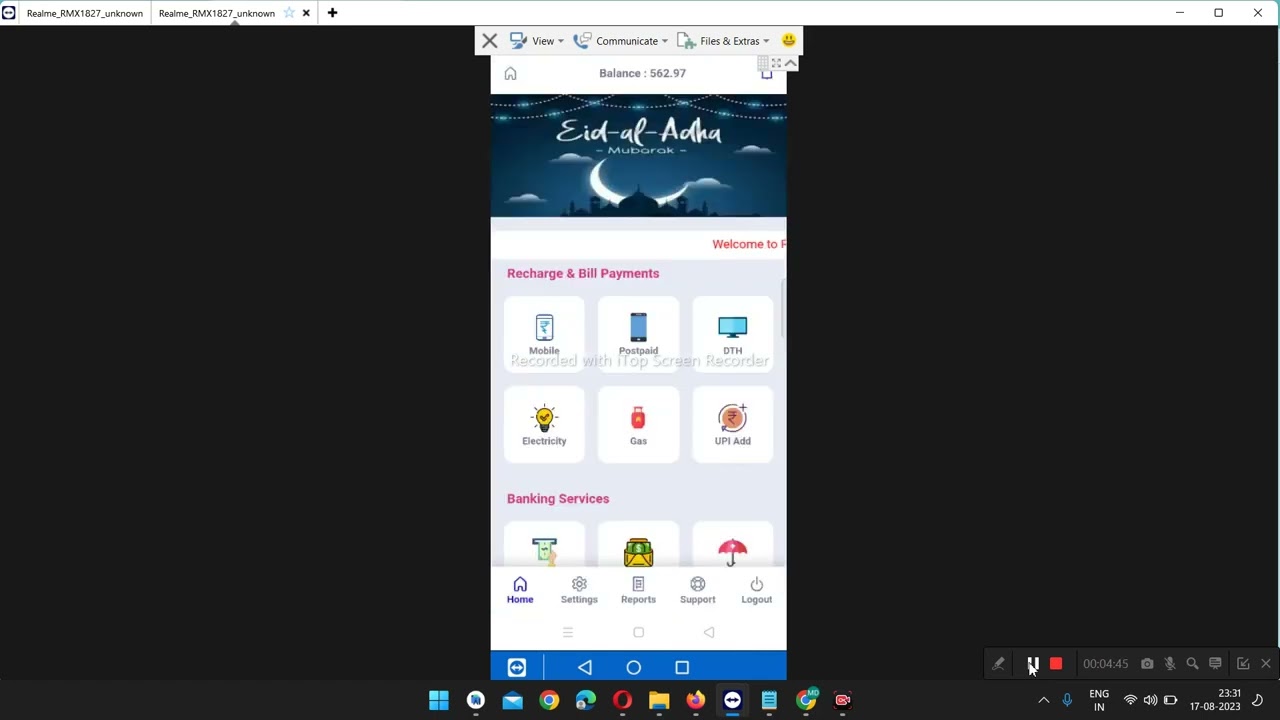This screenshot has height=720, width=1280.
Task: Open iTop Screen Recorder taskbar icon
Action: 842,700
